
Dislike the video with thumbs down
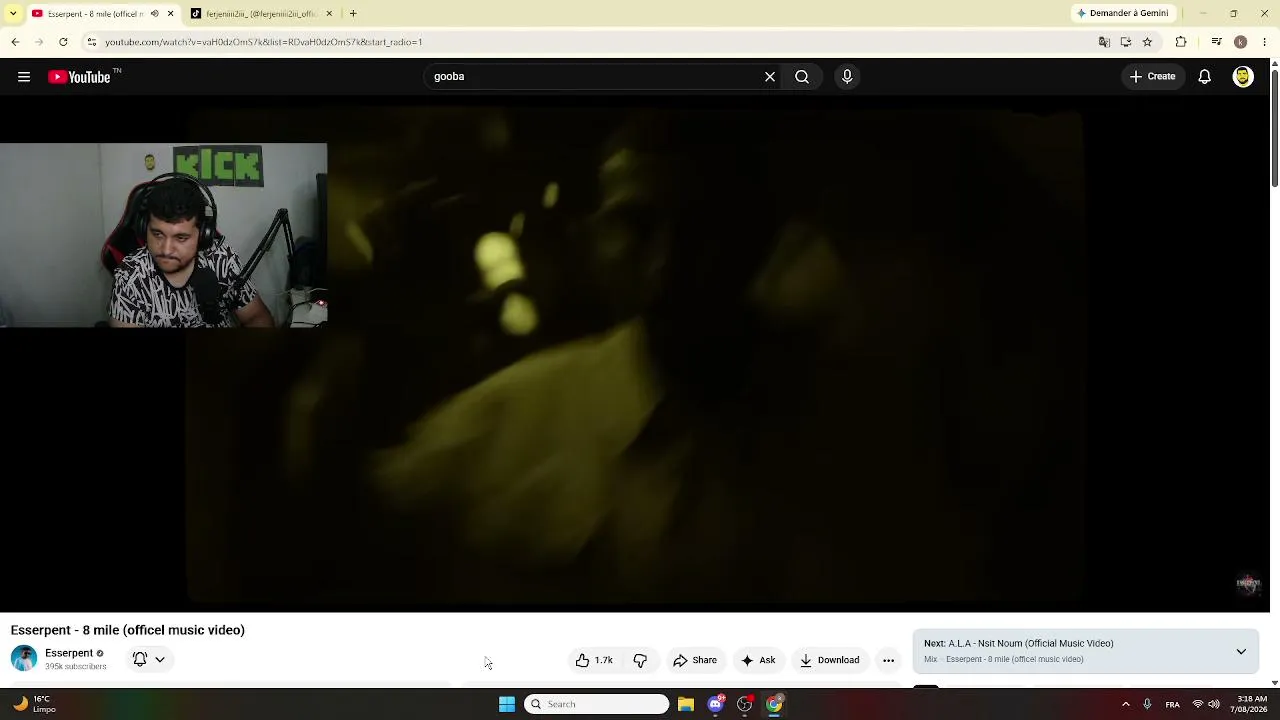[641, 660]
